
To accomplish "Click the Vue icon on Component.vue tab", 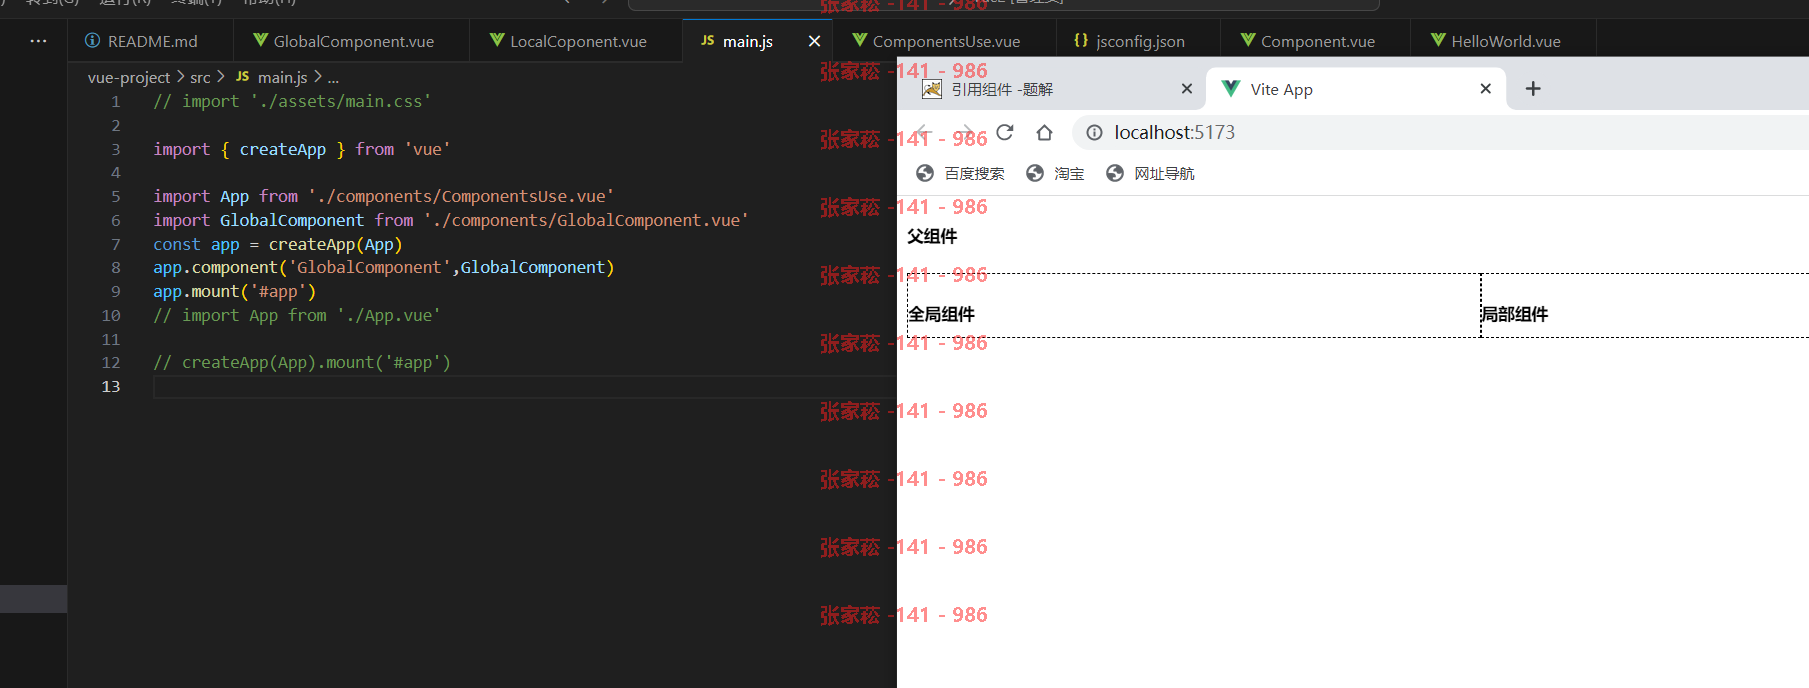I will (1248, 40).
